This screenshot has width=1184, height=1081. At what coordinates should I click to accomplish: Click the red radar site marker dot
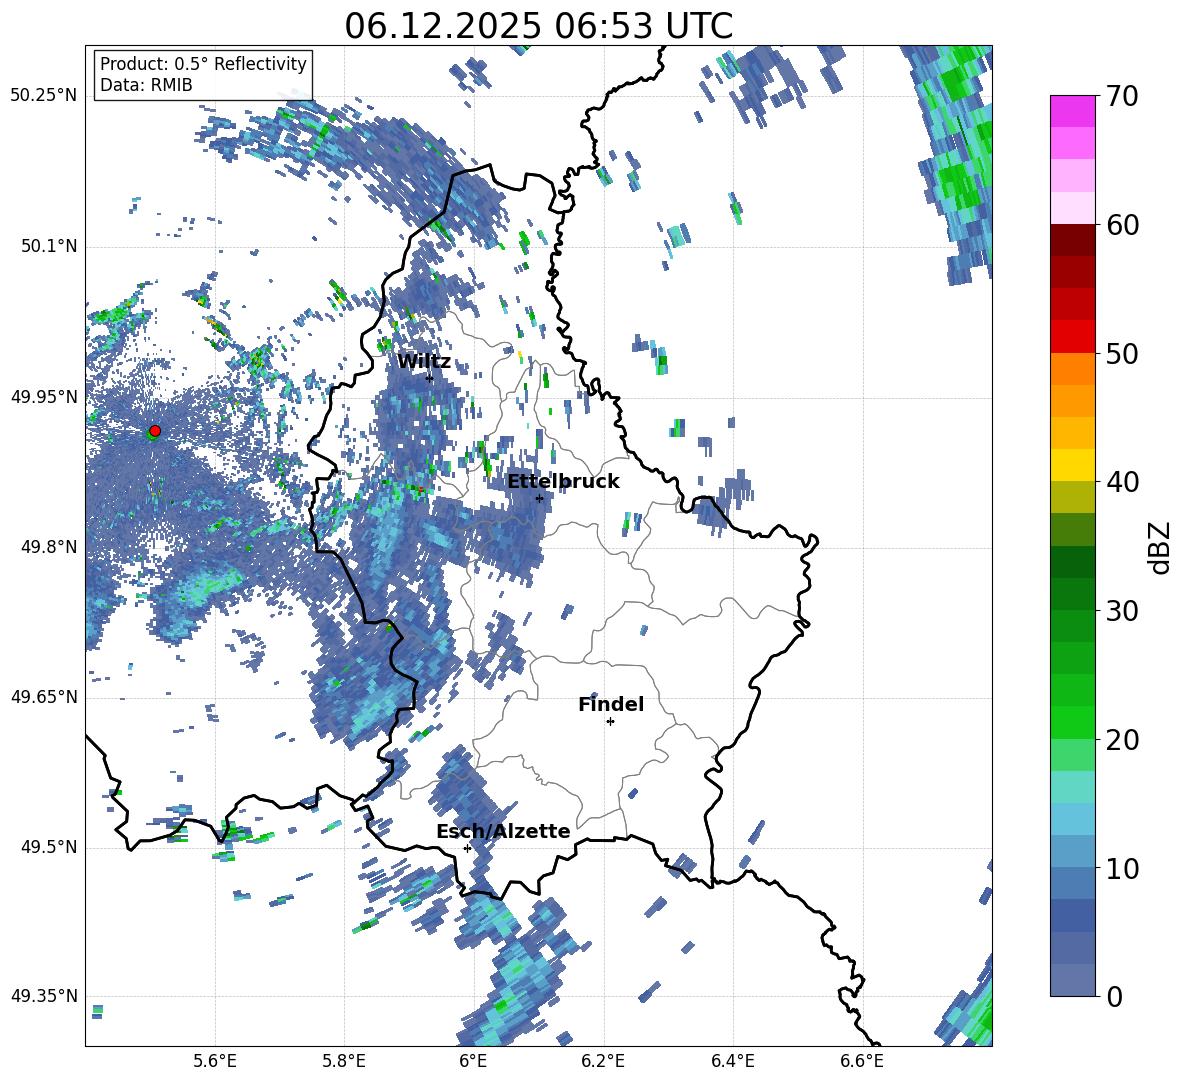[155, 431]
